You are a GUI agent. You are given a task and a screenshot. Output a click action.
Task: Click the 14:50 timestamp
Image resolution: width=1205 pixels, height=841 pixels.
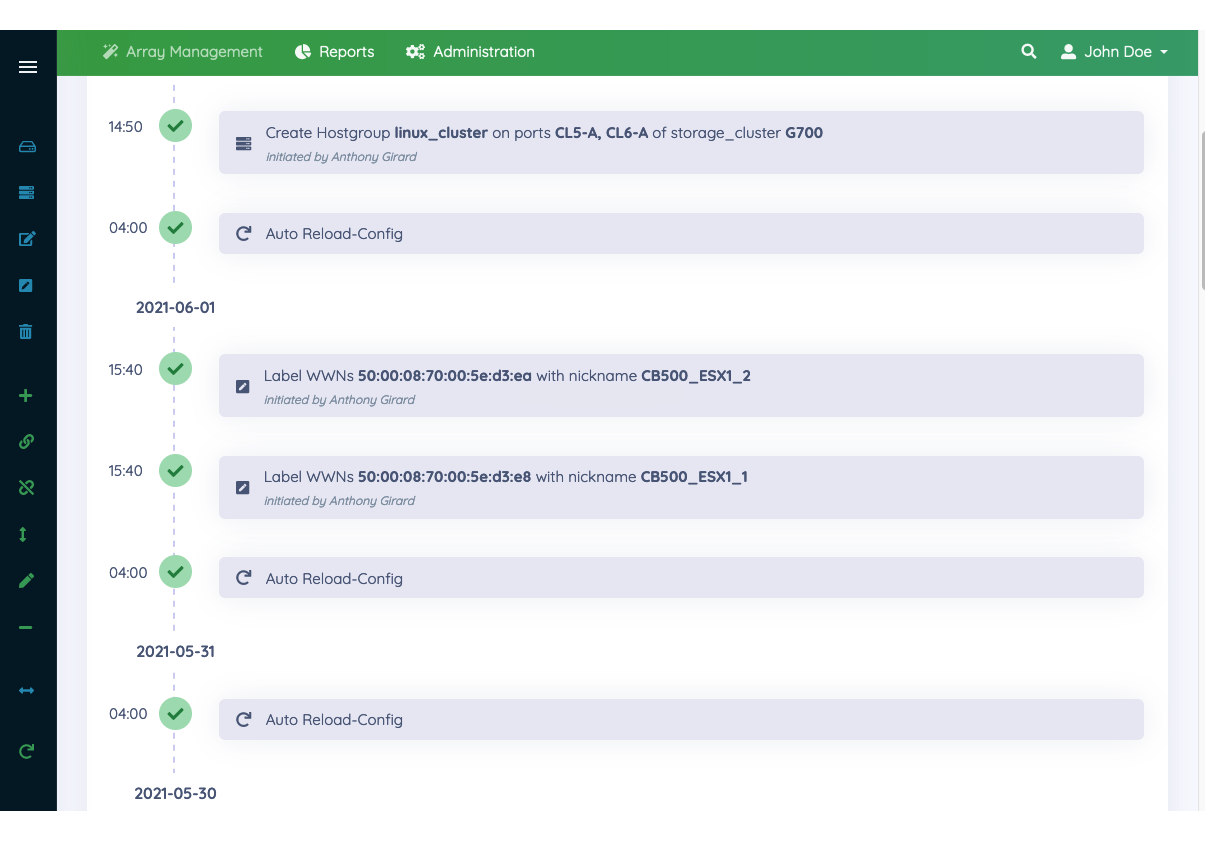click(126, 127)
